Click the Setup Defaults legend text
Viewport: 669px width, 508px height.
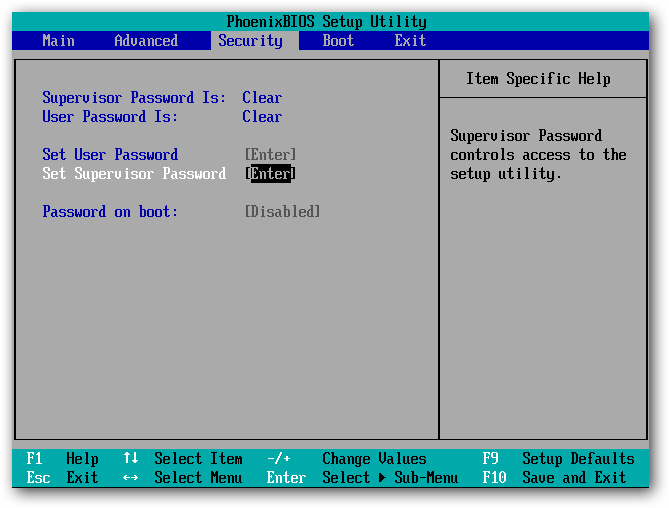click(x=578, y=459)
